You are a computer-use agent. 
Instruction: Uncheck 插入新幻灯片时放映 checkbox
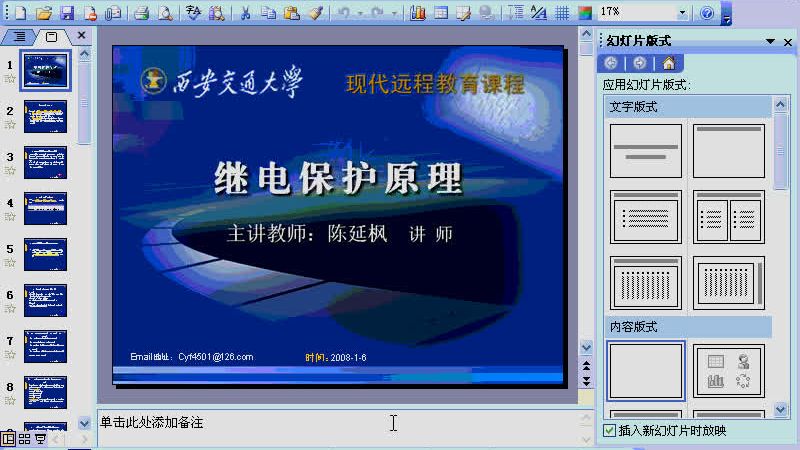point(609,430)
